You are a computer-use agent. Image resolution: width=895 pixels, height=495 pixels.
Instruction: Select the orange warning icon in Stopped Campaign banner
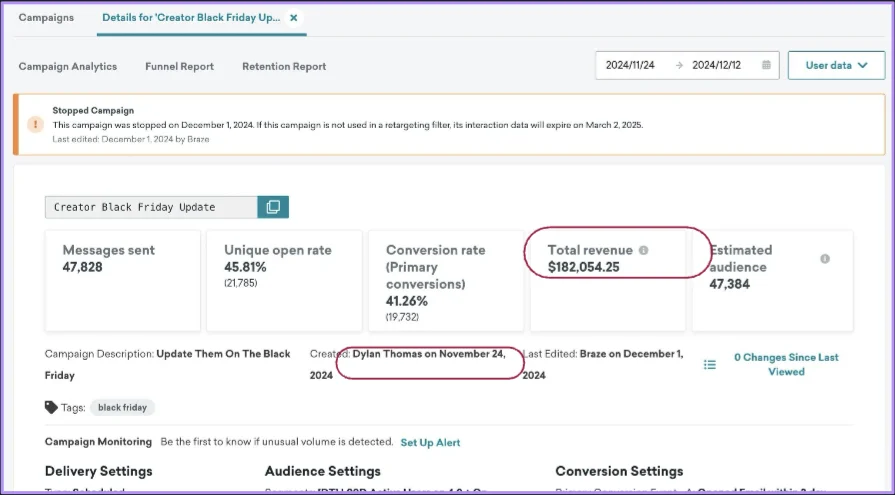tap(35, 124)
